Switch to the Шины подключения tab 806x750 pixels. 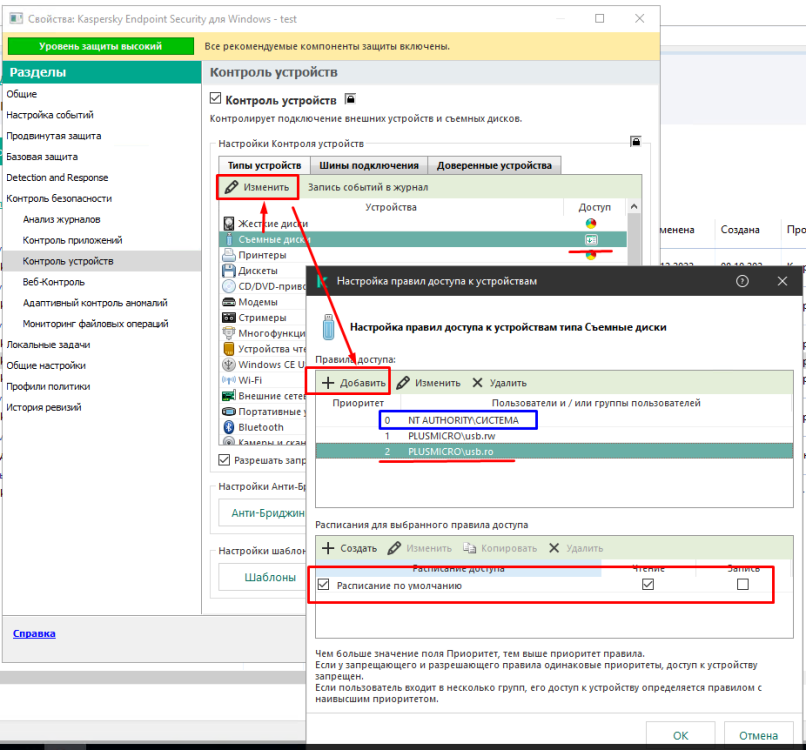click(x=369, y=165)
